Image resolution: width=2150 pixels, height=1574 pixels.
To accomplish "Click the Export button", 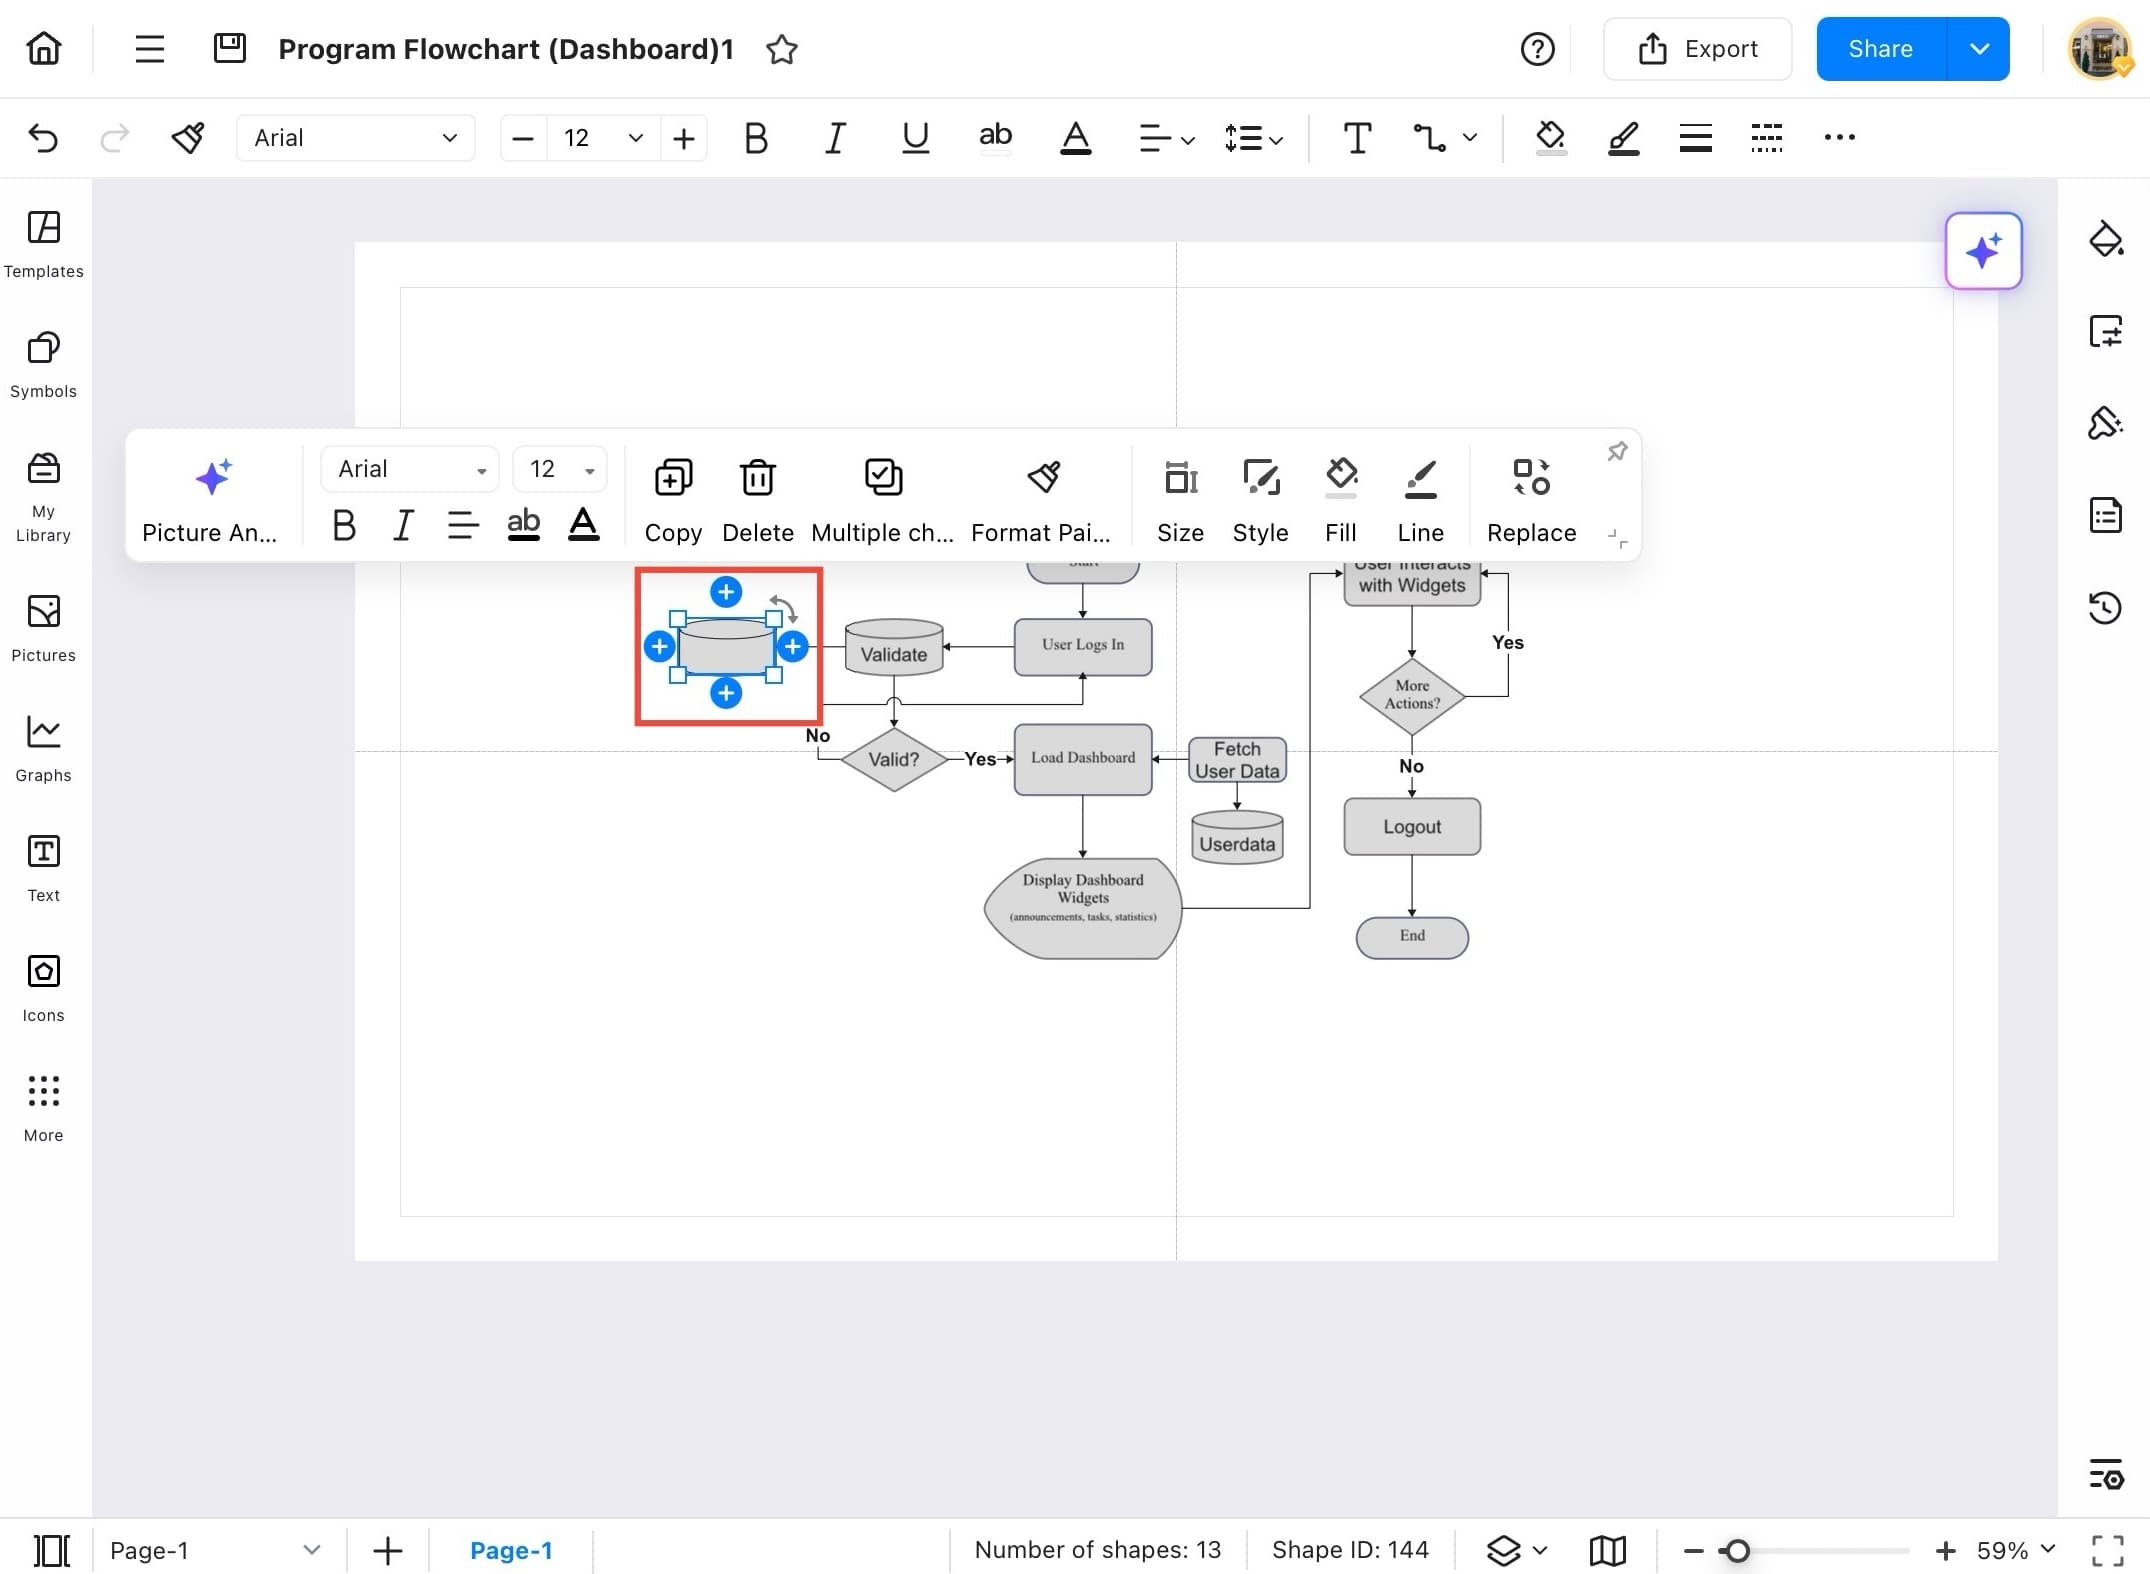I will click(x=1697, y=48).
